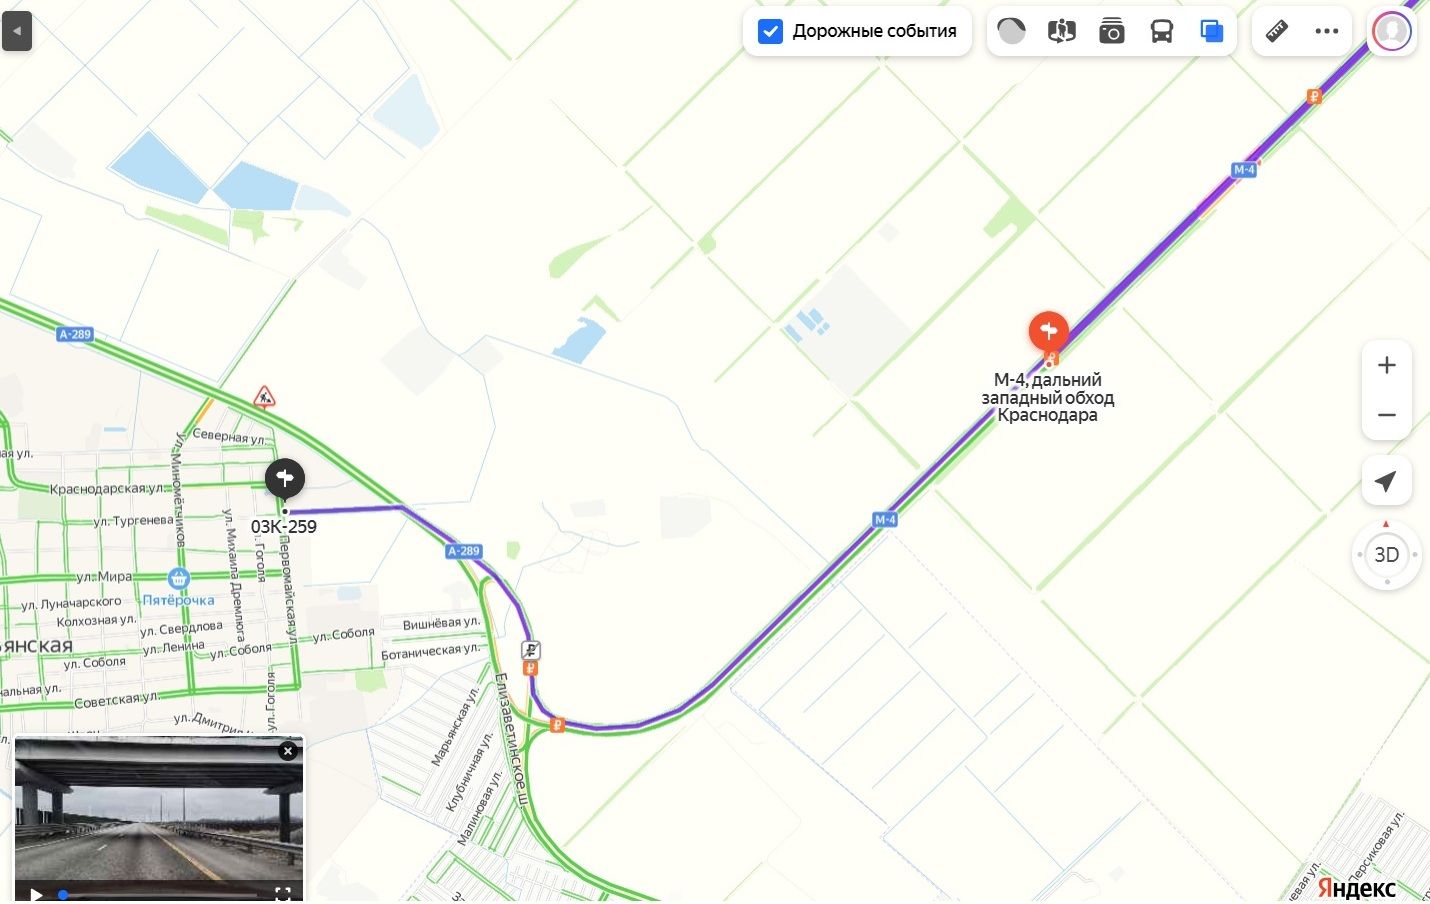The height and width of the screenshot is (904, 1430).
Task: Open the three-dots more menu
Action: point(1327,31)
